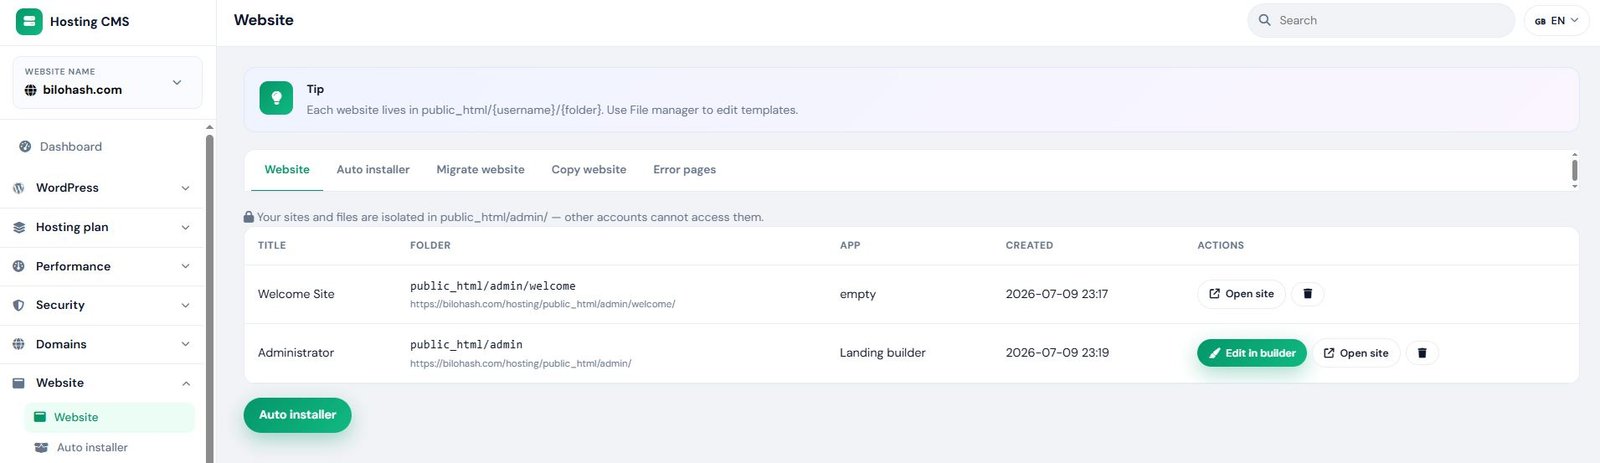Click the Dashboard gauge icon in sidebar

pyautogui.click(x=25, y=147)
